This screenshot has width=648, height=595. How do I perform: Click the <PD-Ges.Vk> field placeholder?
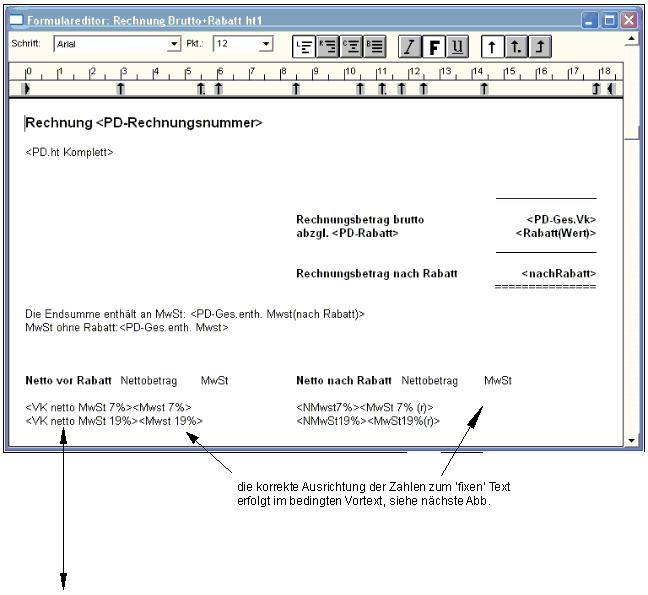coord(561,219)
